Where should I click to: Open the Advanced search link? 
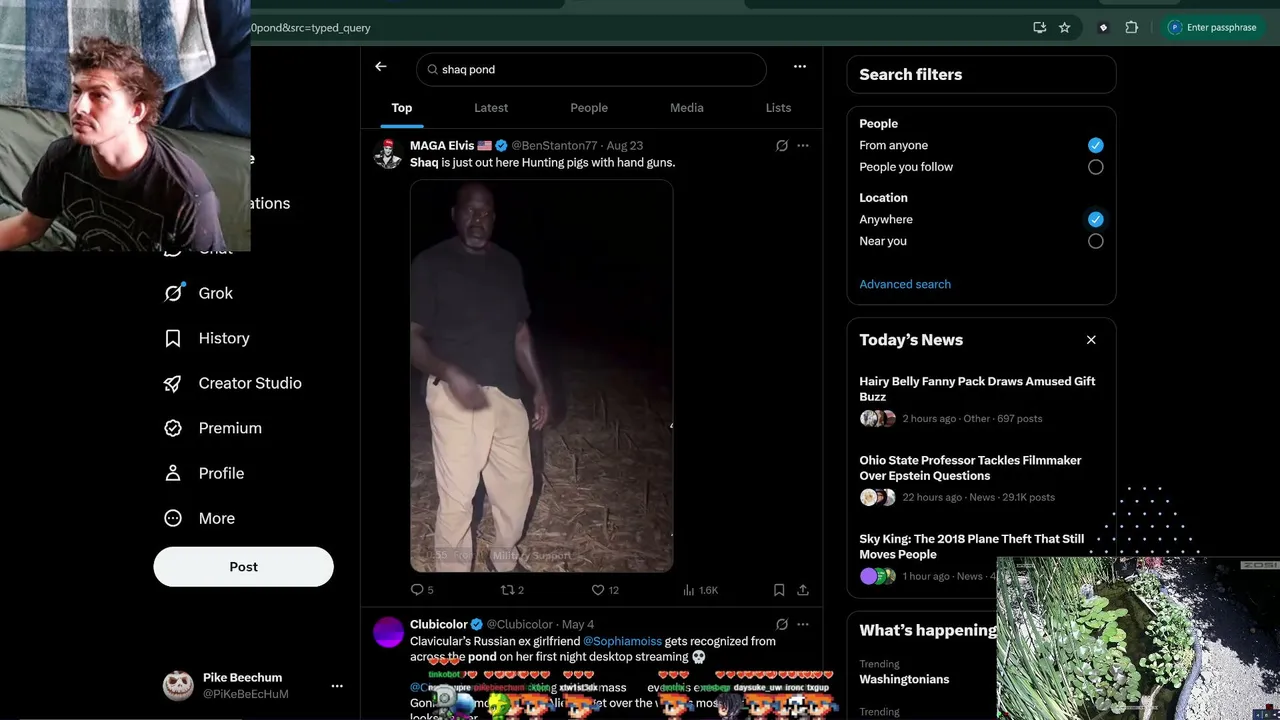tap(905, 284)
